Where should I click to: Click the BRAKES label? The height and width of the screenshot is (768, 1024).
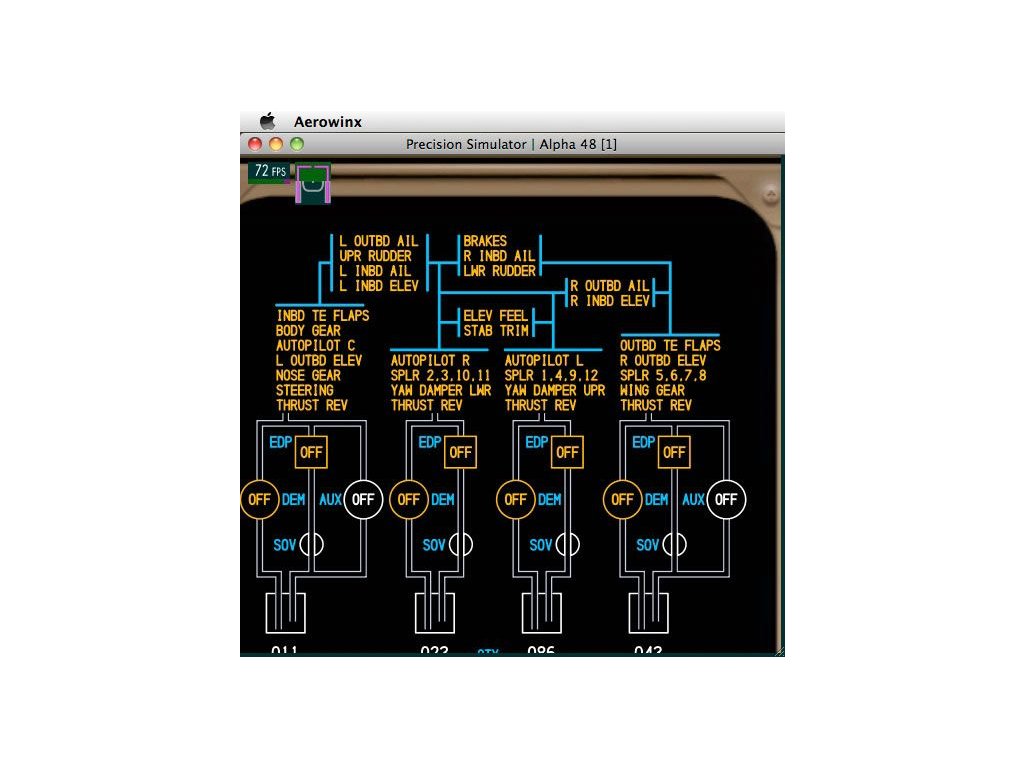coord(485,241)
